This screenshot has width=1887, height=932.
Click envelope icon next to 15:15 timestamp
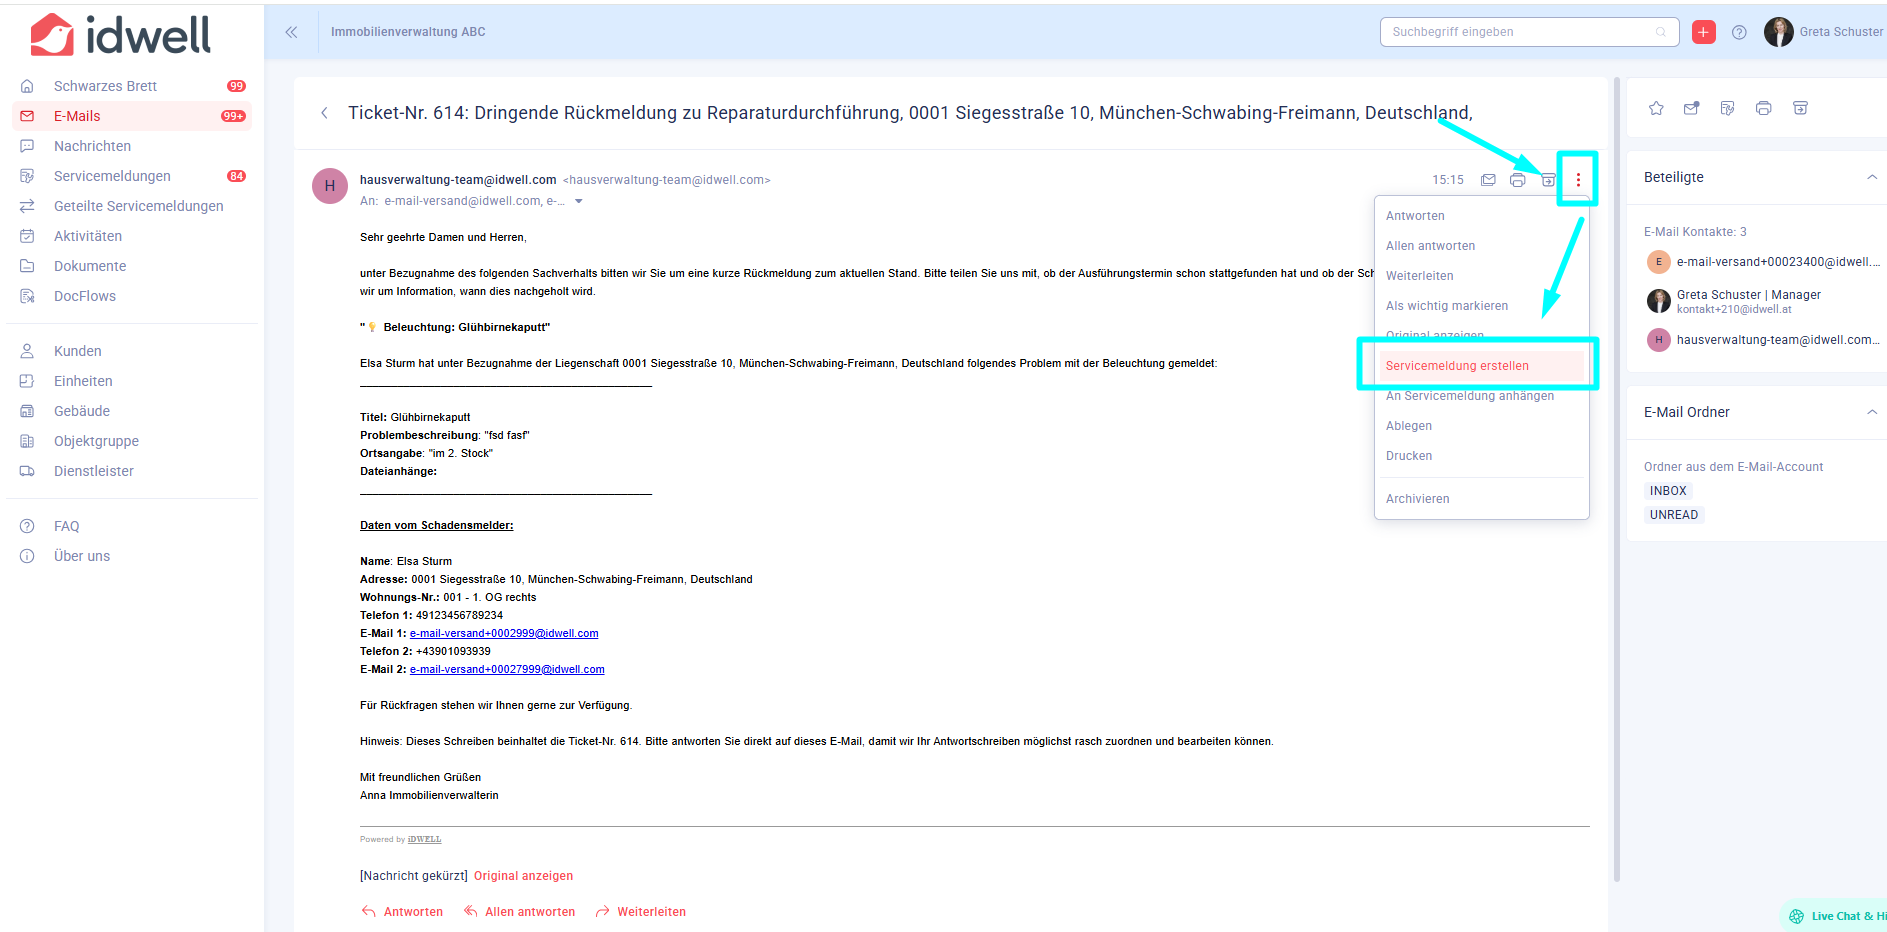click(x=1488, y=180)
